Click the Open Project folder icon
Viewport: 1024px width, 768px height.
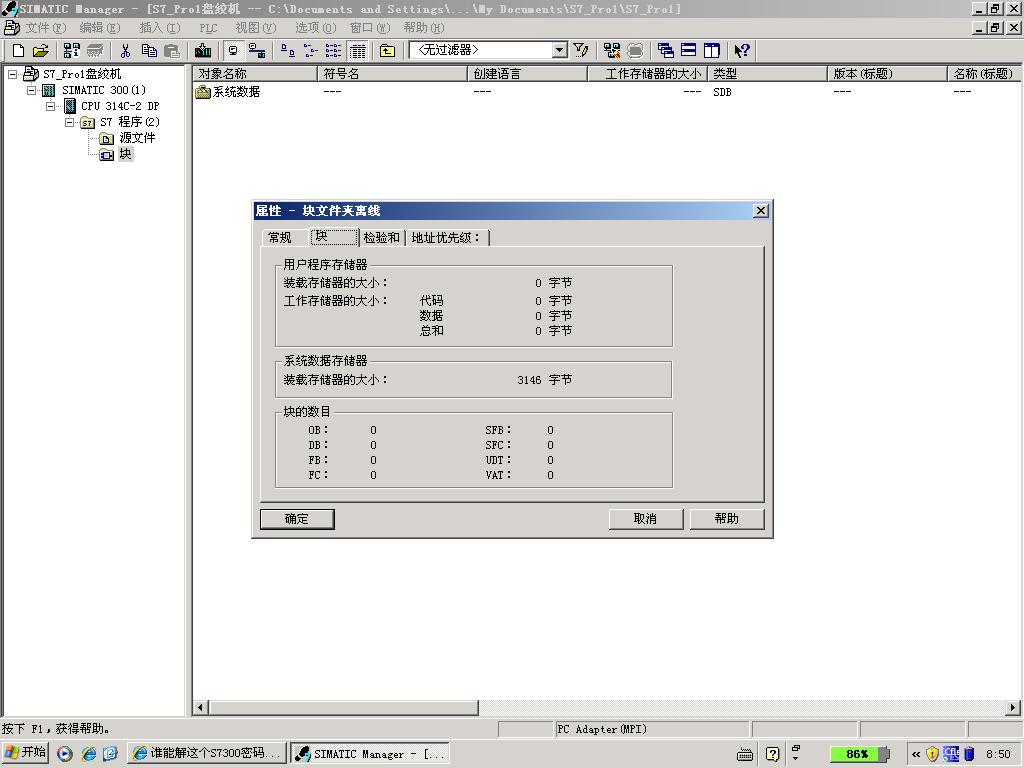(41, 50)
